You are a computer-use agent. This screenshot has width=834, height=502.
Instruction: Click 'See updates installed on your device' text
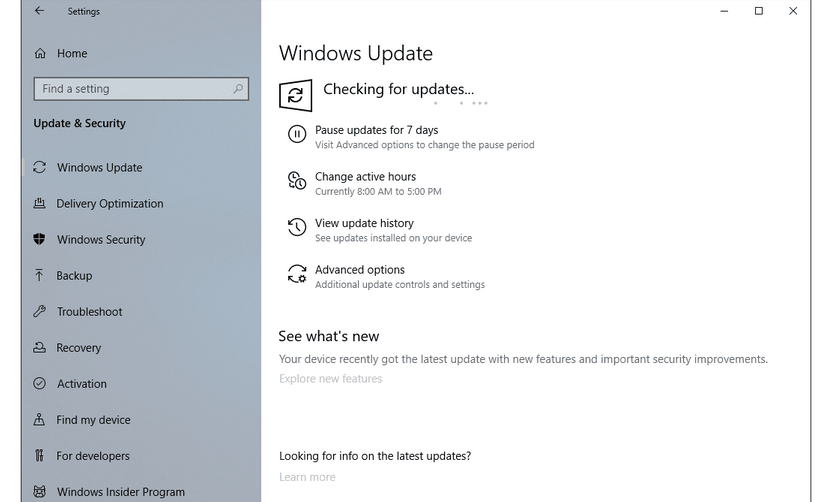(393, 238)
